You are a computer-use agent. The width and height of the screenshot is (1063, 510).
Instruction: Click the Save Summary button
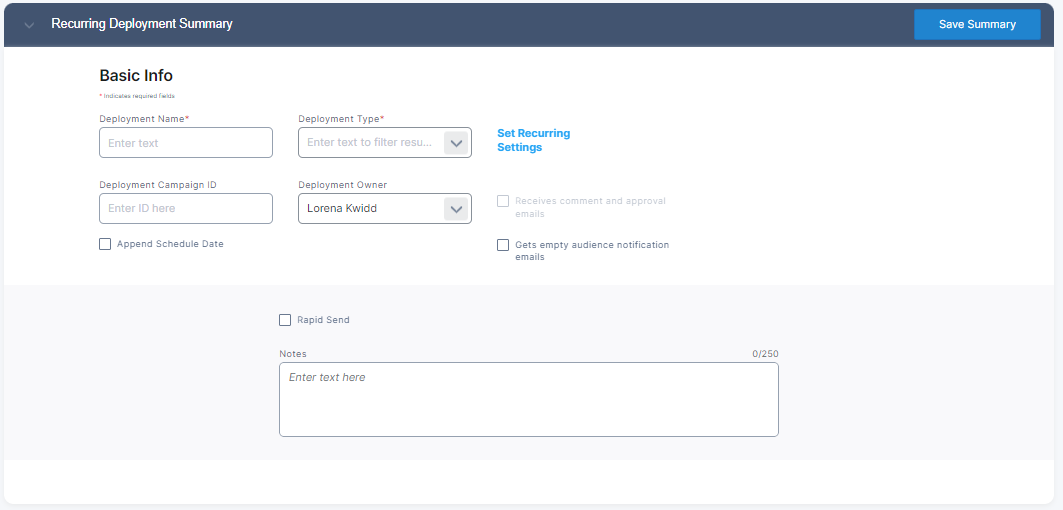[976, 25]
